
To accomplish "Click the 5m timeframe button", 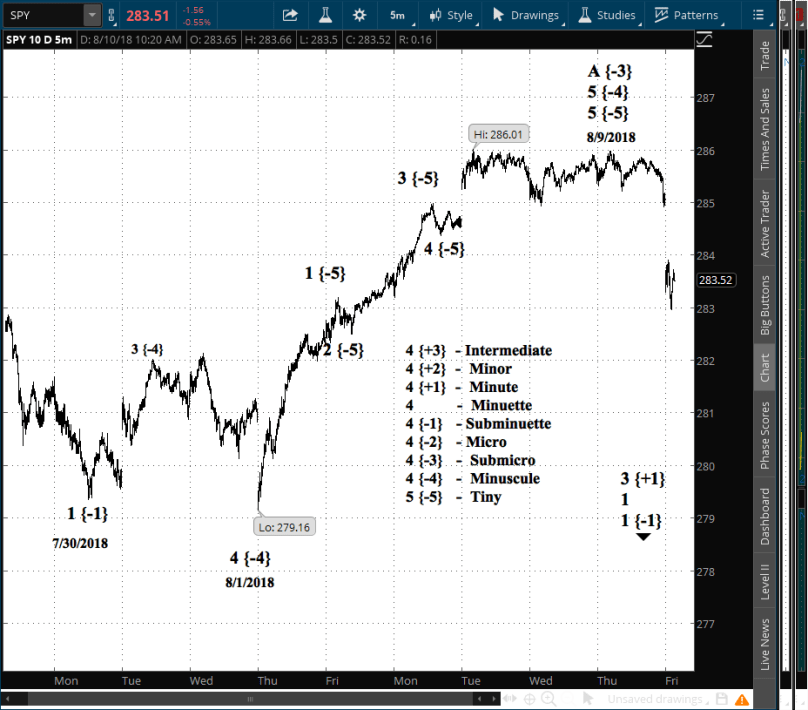I will point(397,15).
